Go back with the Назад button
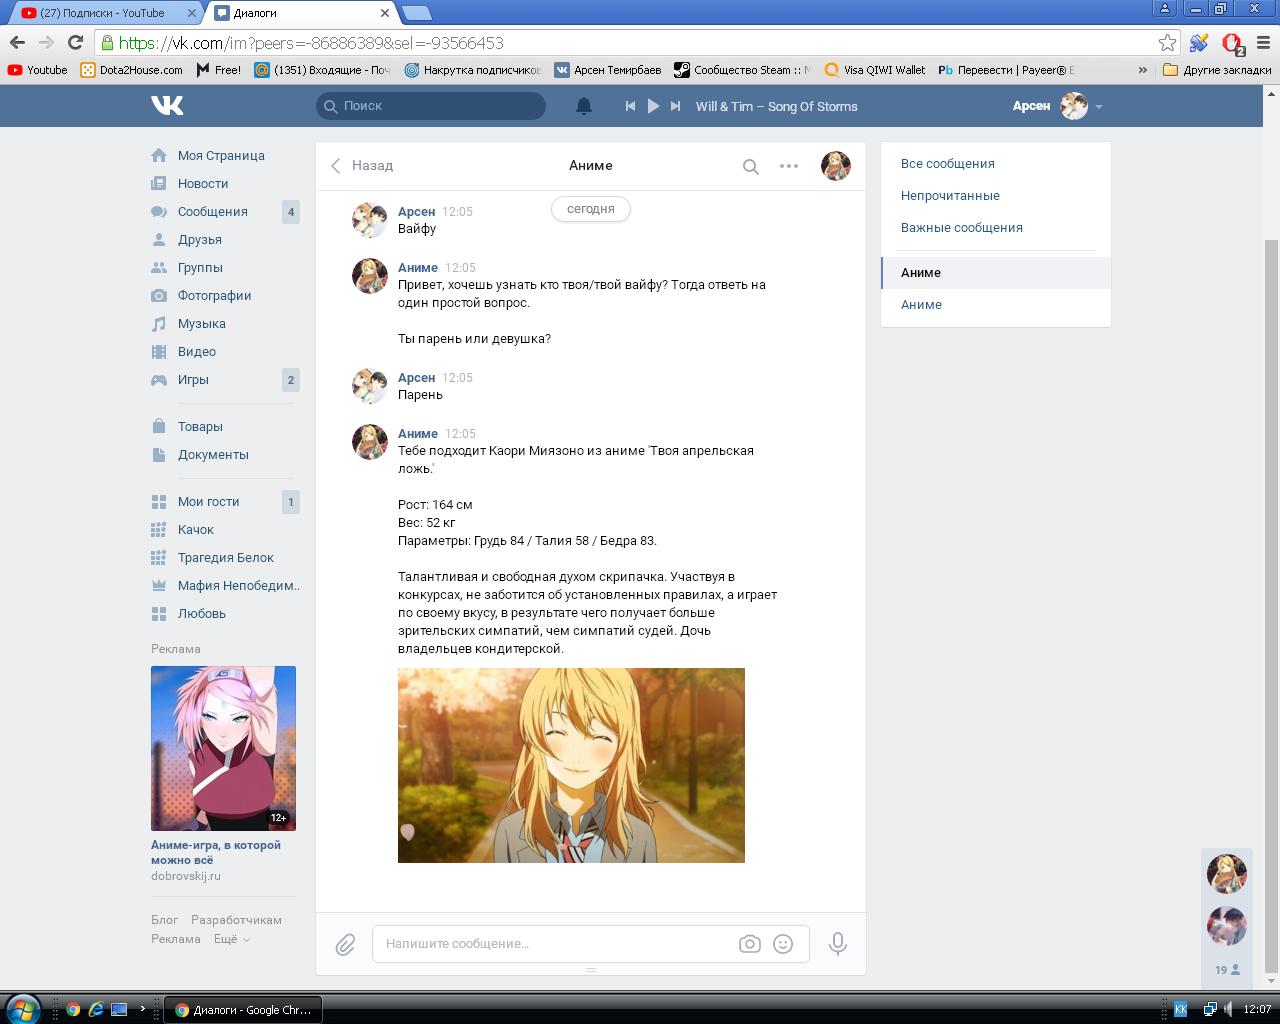Image resolution: width=1280 pixels, height=1024 pixels. (362, 165)
